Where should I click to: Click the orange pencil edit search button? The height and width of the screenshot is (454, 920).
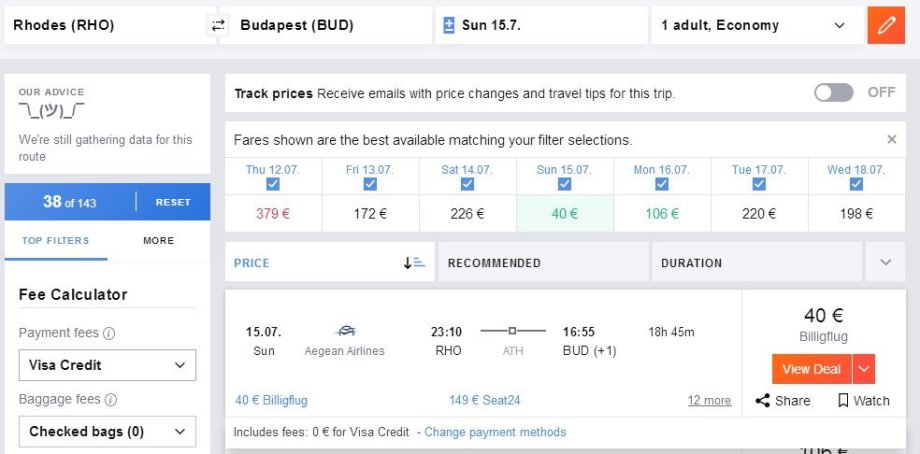[885, 26]
